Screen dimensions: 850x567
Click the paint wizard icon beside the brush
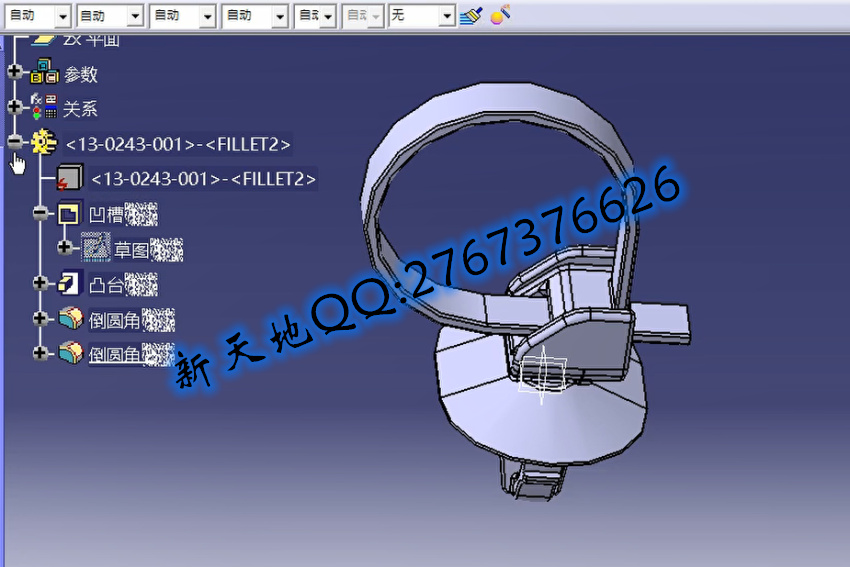coord(500,15)
